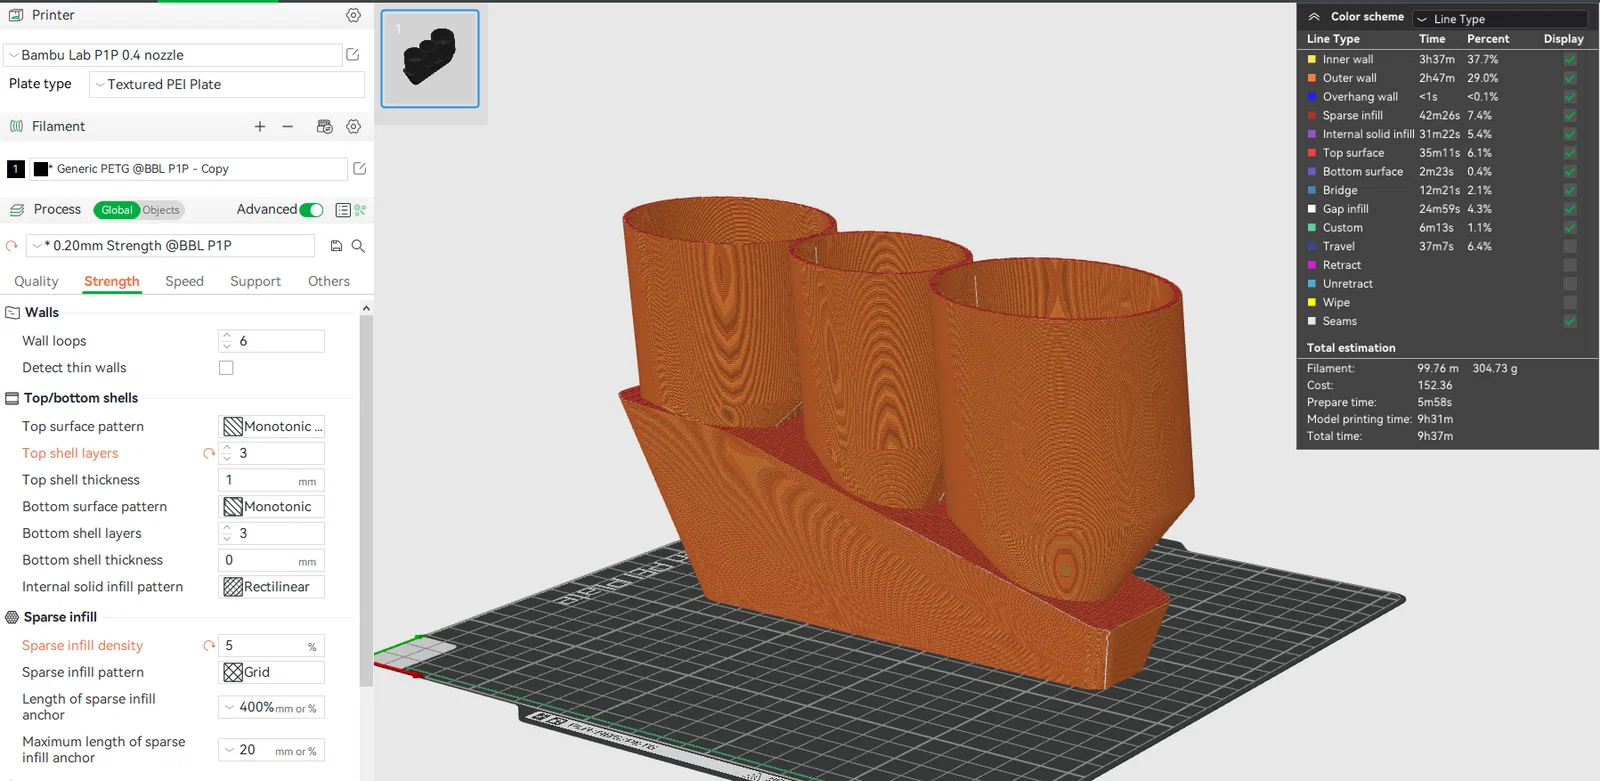This screenshot has height=781, width=1600.
Task: Click the Top shell thickness field
Action: coord(272,481)
